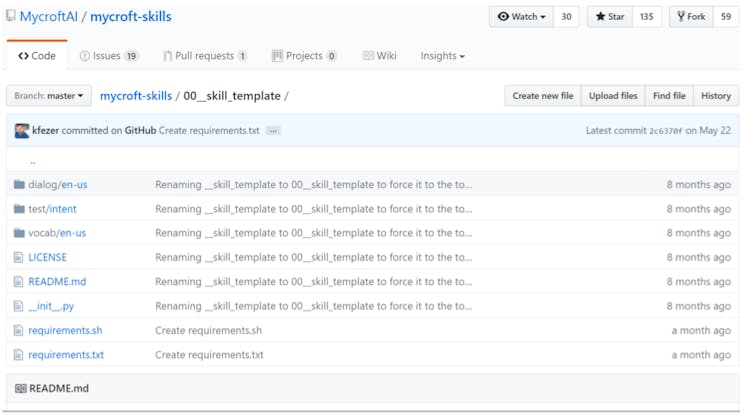This screenshot has width=740, height=416.
Task: Click the forks count 59
Action: (726, 17)
